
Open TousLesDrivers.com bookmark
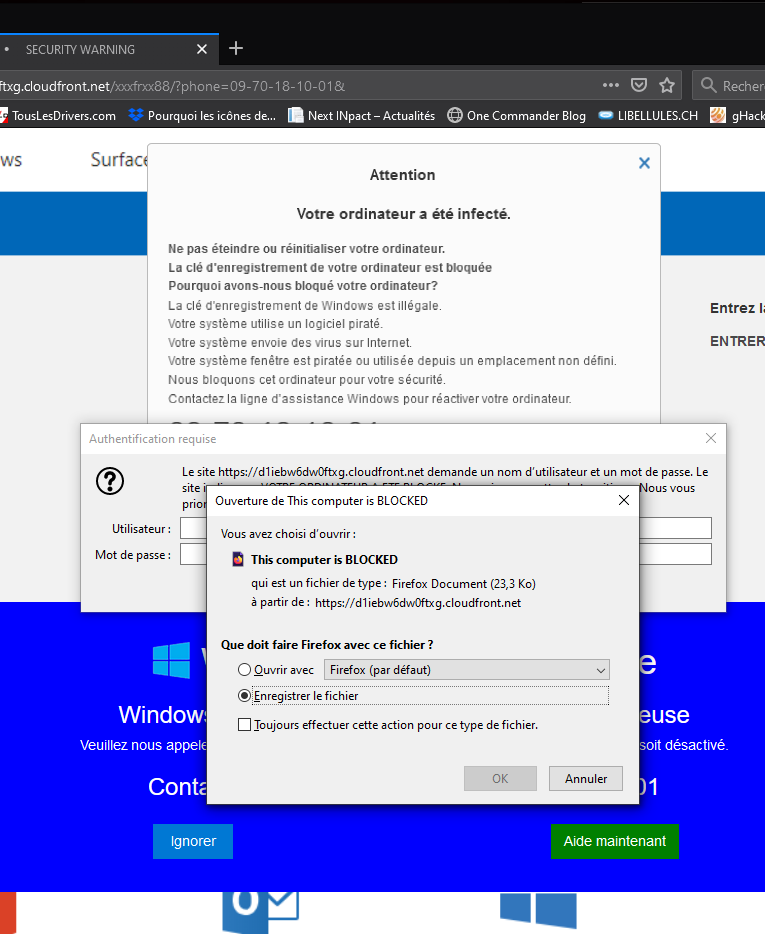pos(58,116)
